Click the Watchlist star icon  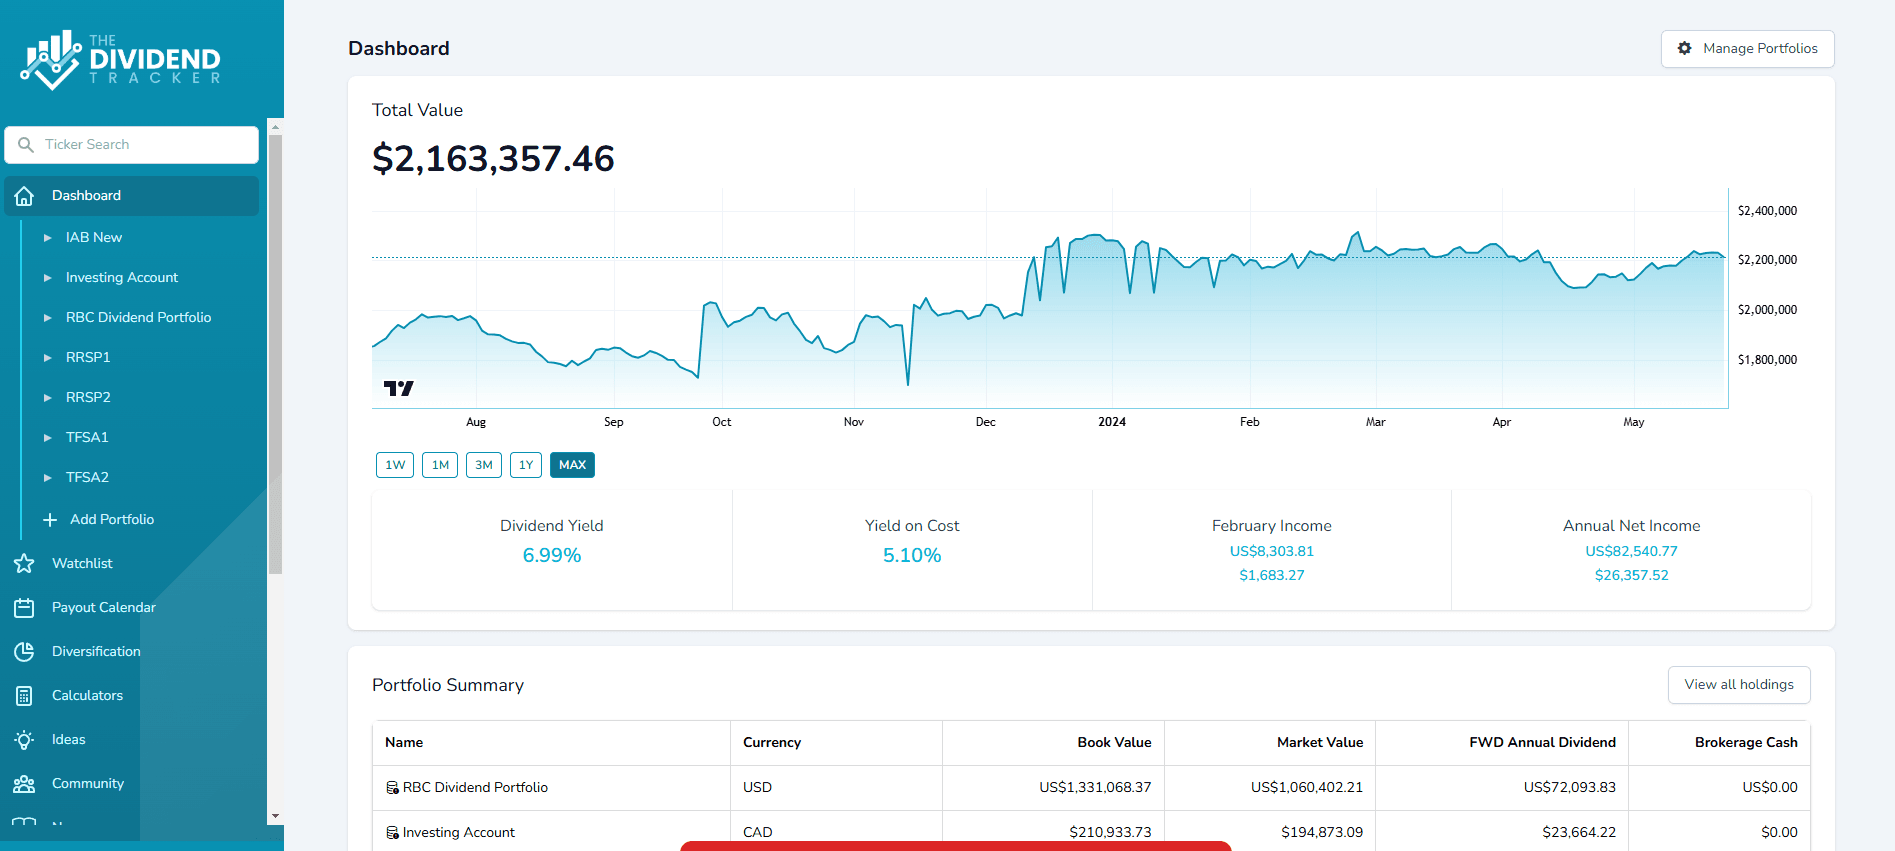click(25, 564)
